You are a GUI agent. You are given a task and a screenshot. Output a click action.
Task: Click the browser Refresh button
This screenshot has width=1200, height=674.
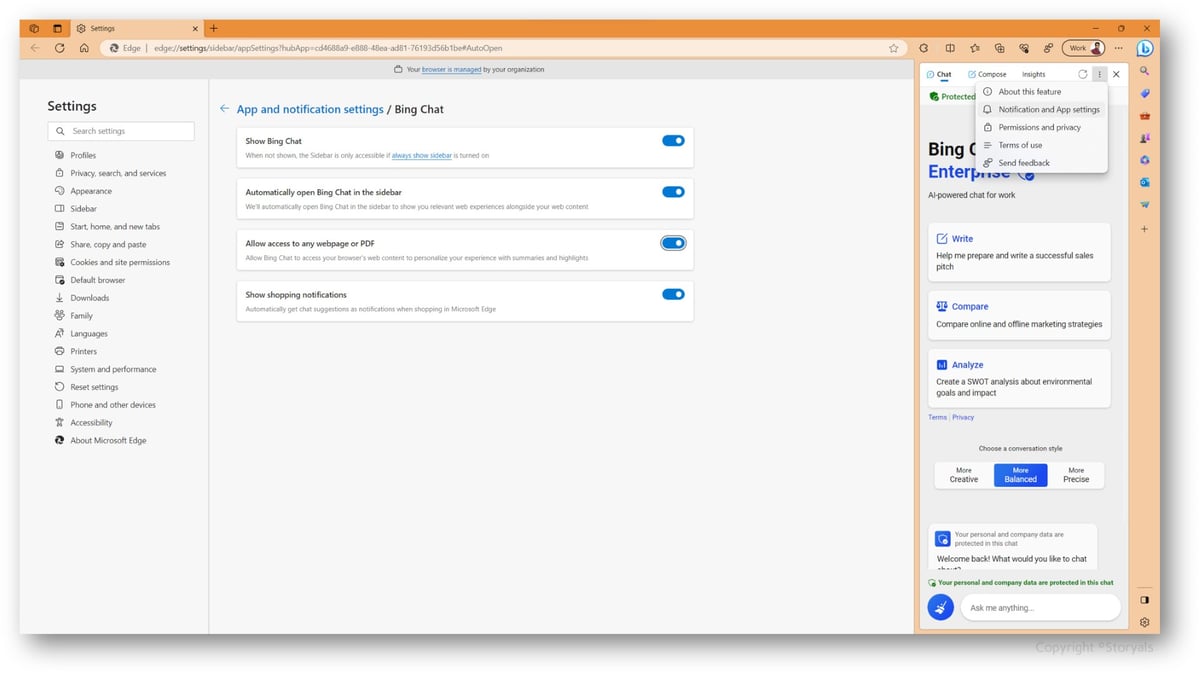tap(60, 47)
